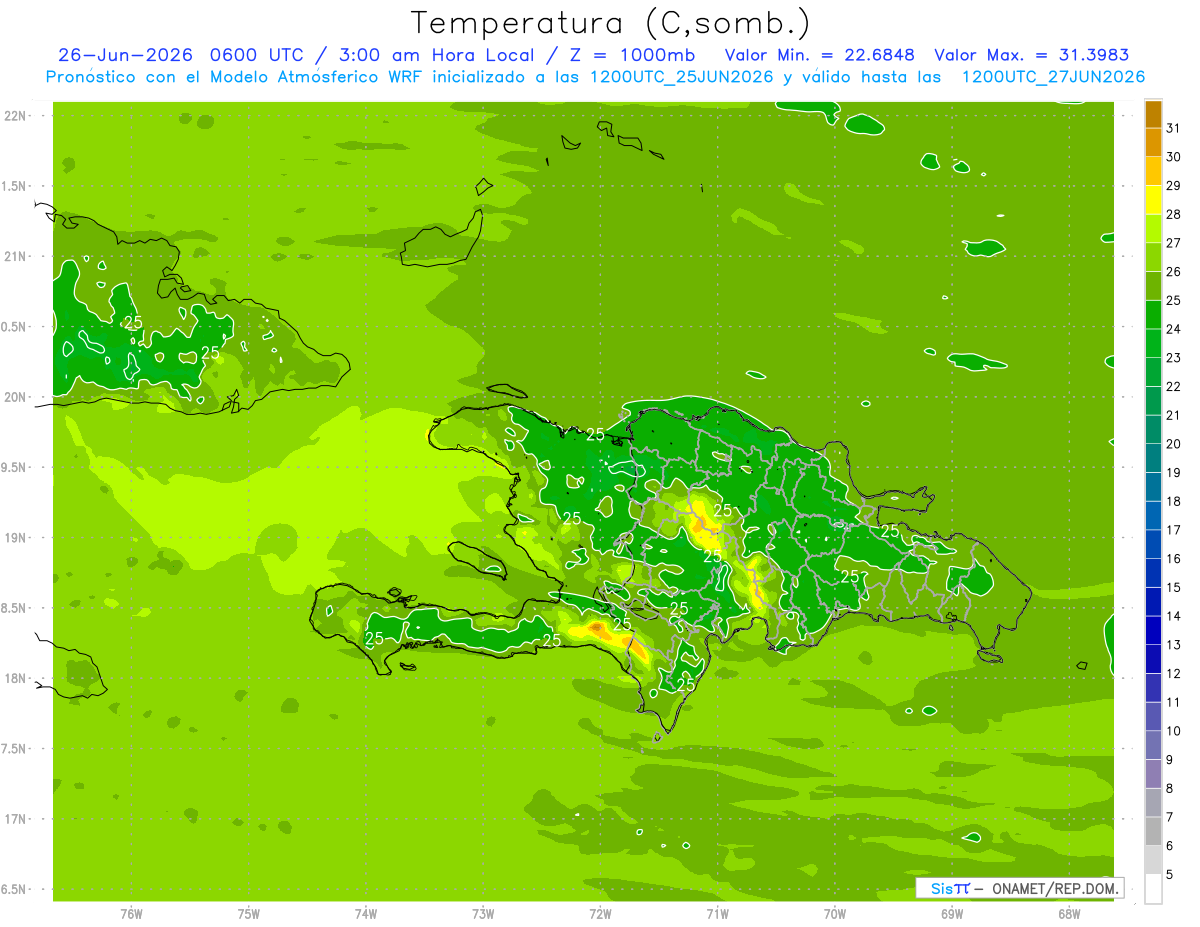Image resolution: width=1200 pixels, height=927 pixels.
Task: Click the '22N' latitude axis label
Action: [15, 116]
